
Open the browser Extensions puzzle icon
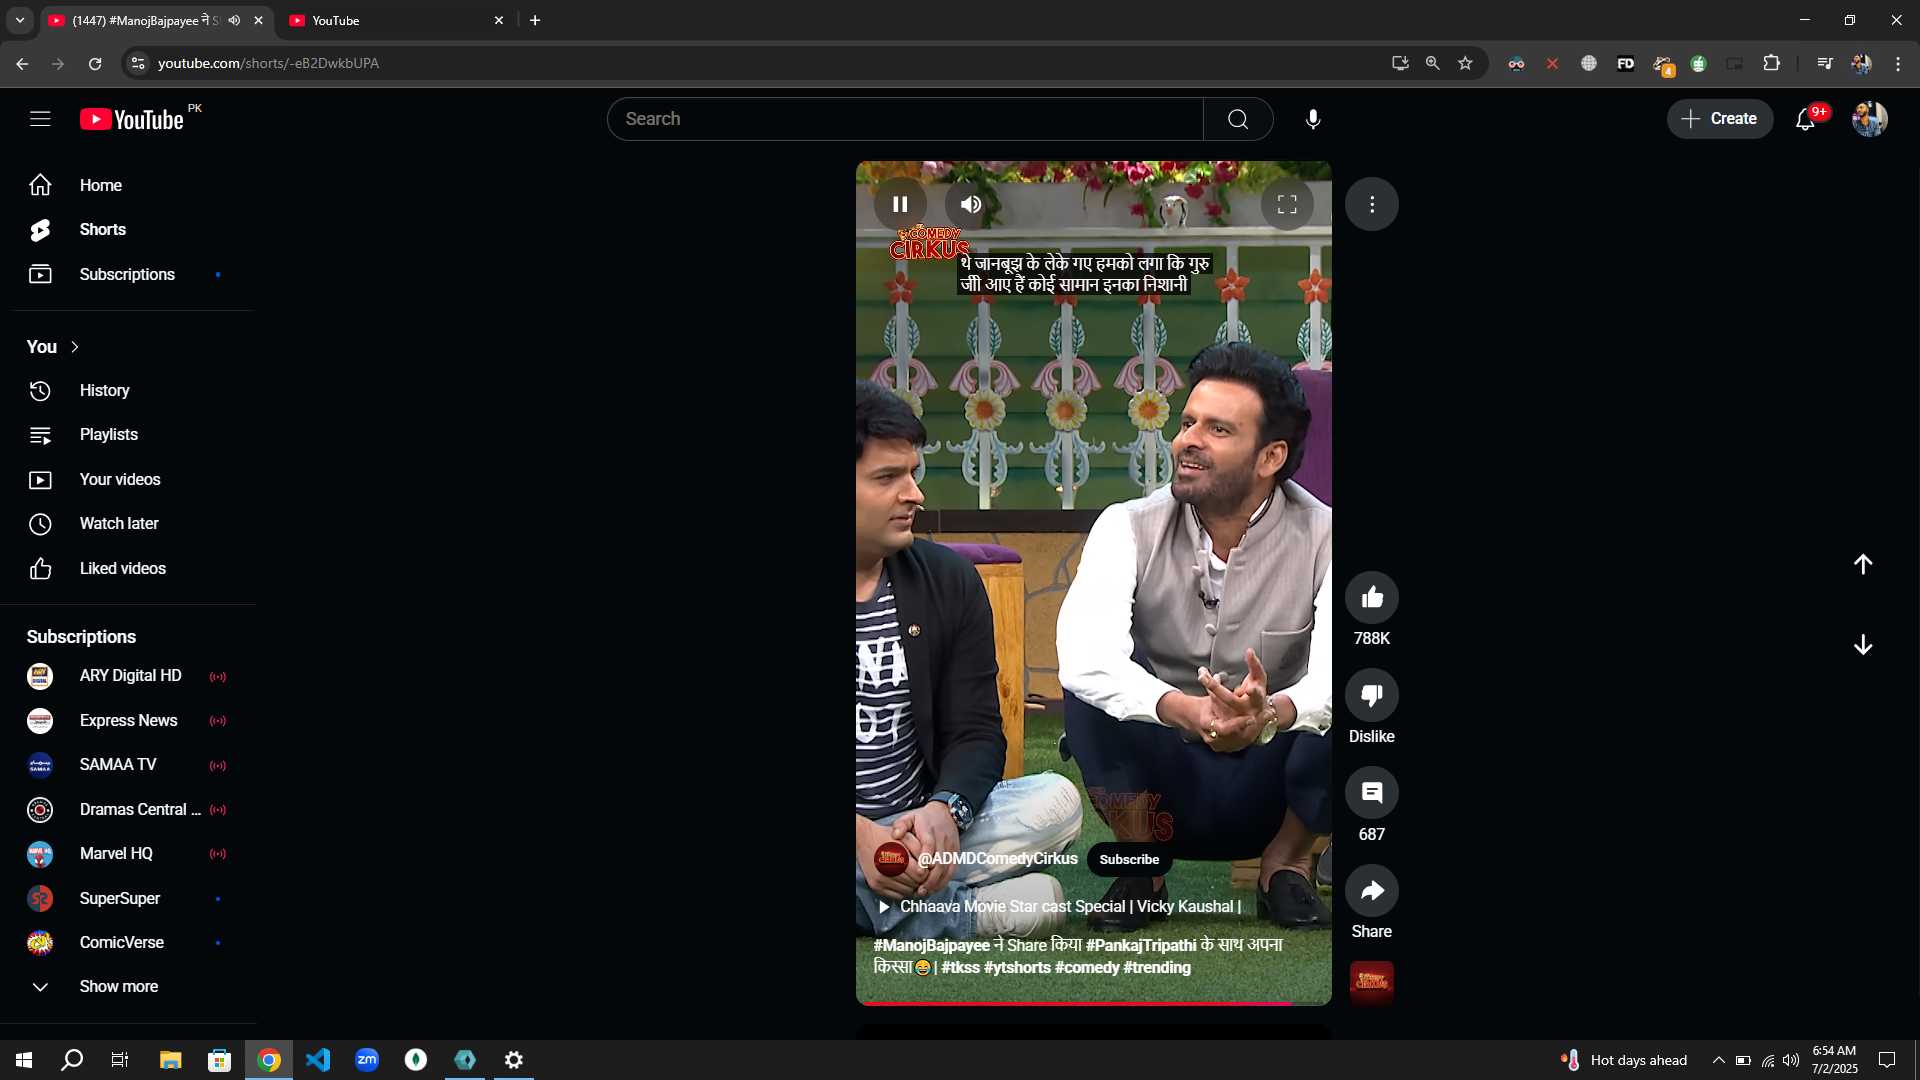tap(1771, 63)
